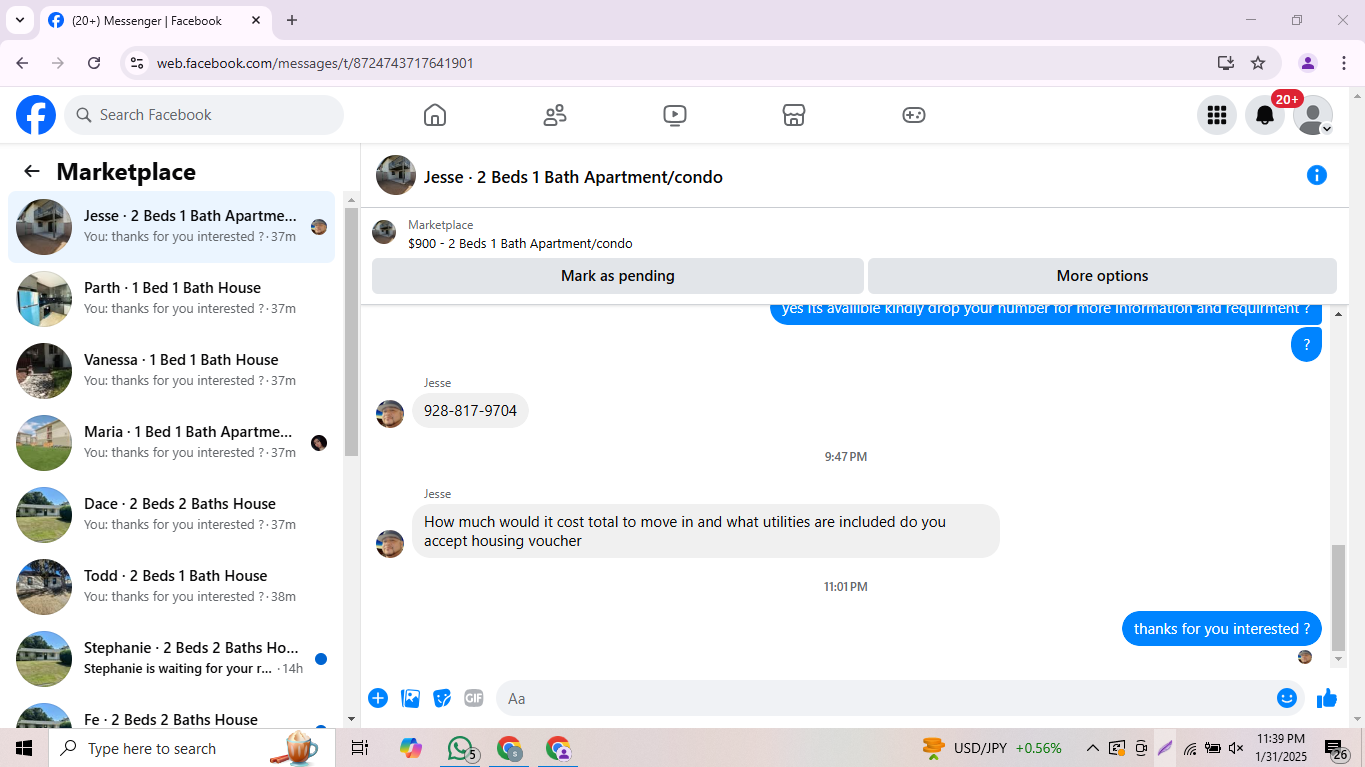Open the Fe 2 Beds 2 Baths House conversation
This screenshot has width=1365, height=767.
point(171,712)
